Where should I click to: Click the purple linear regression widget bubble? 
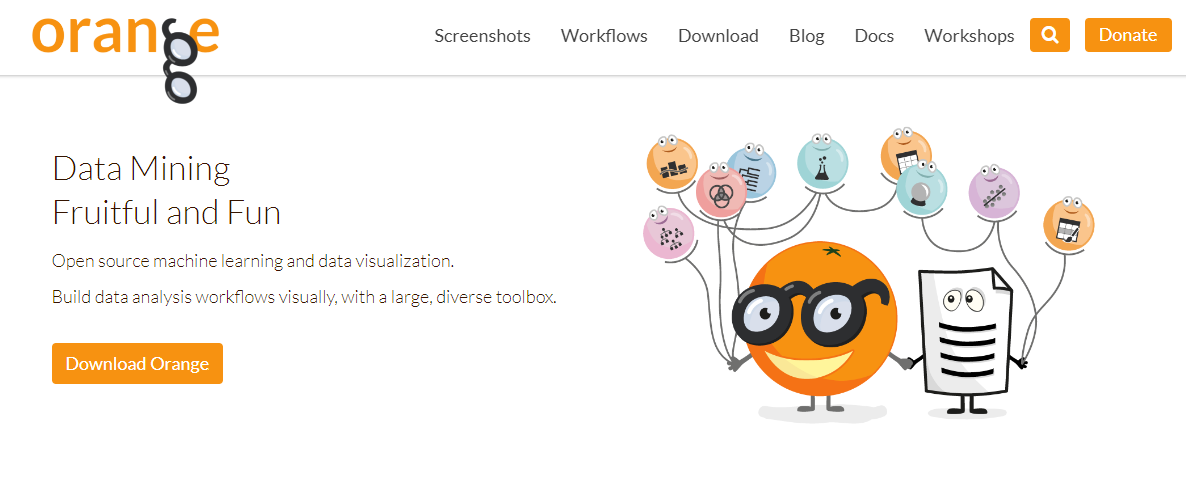pyautogui.click(x=994, y=193)
